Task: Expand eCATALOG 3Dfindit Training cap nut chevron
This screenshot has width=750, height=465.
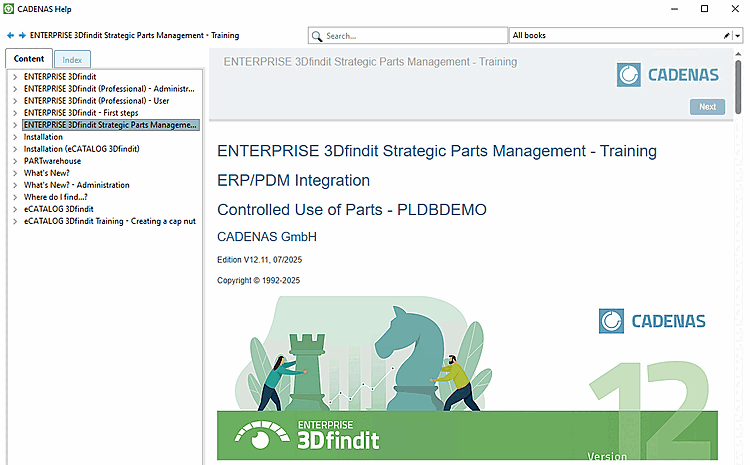Action: pos(15,221)
